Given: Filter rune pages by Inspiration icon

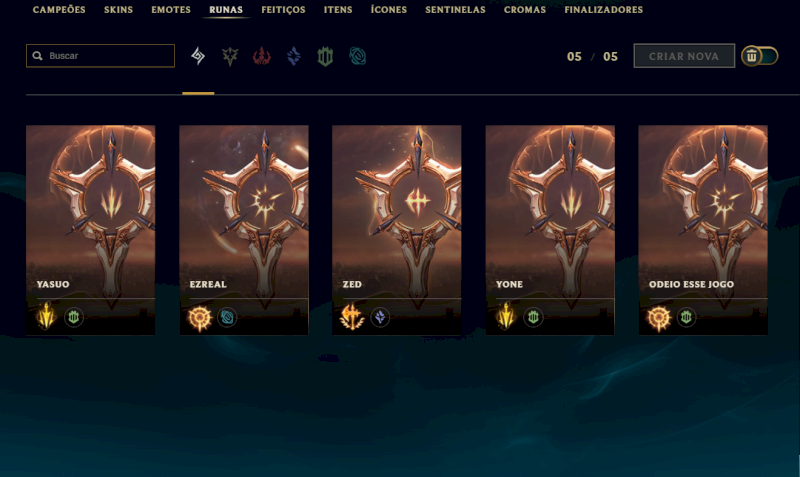Looking at the screenshot, I should (358, 56).
